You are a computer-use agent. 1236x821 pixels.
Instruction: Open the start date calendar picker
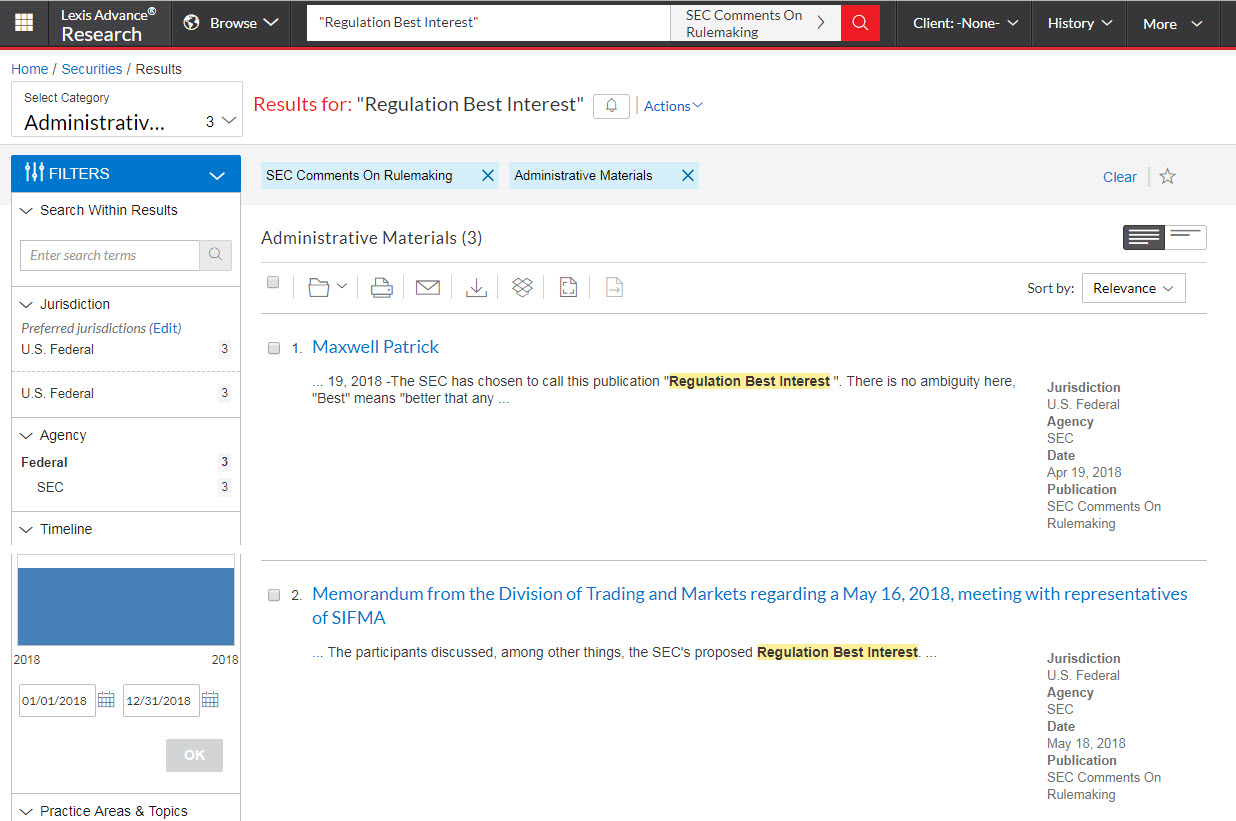[107, 700]
